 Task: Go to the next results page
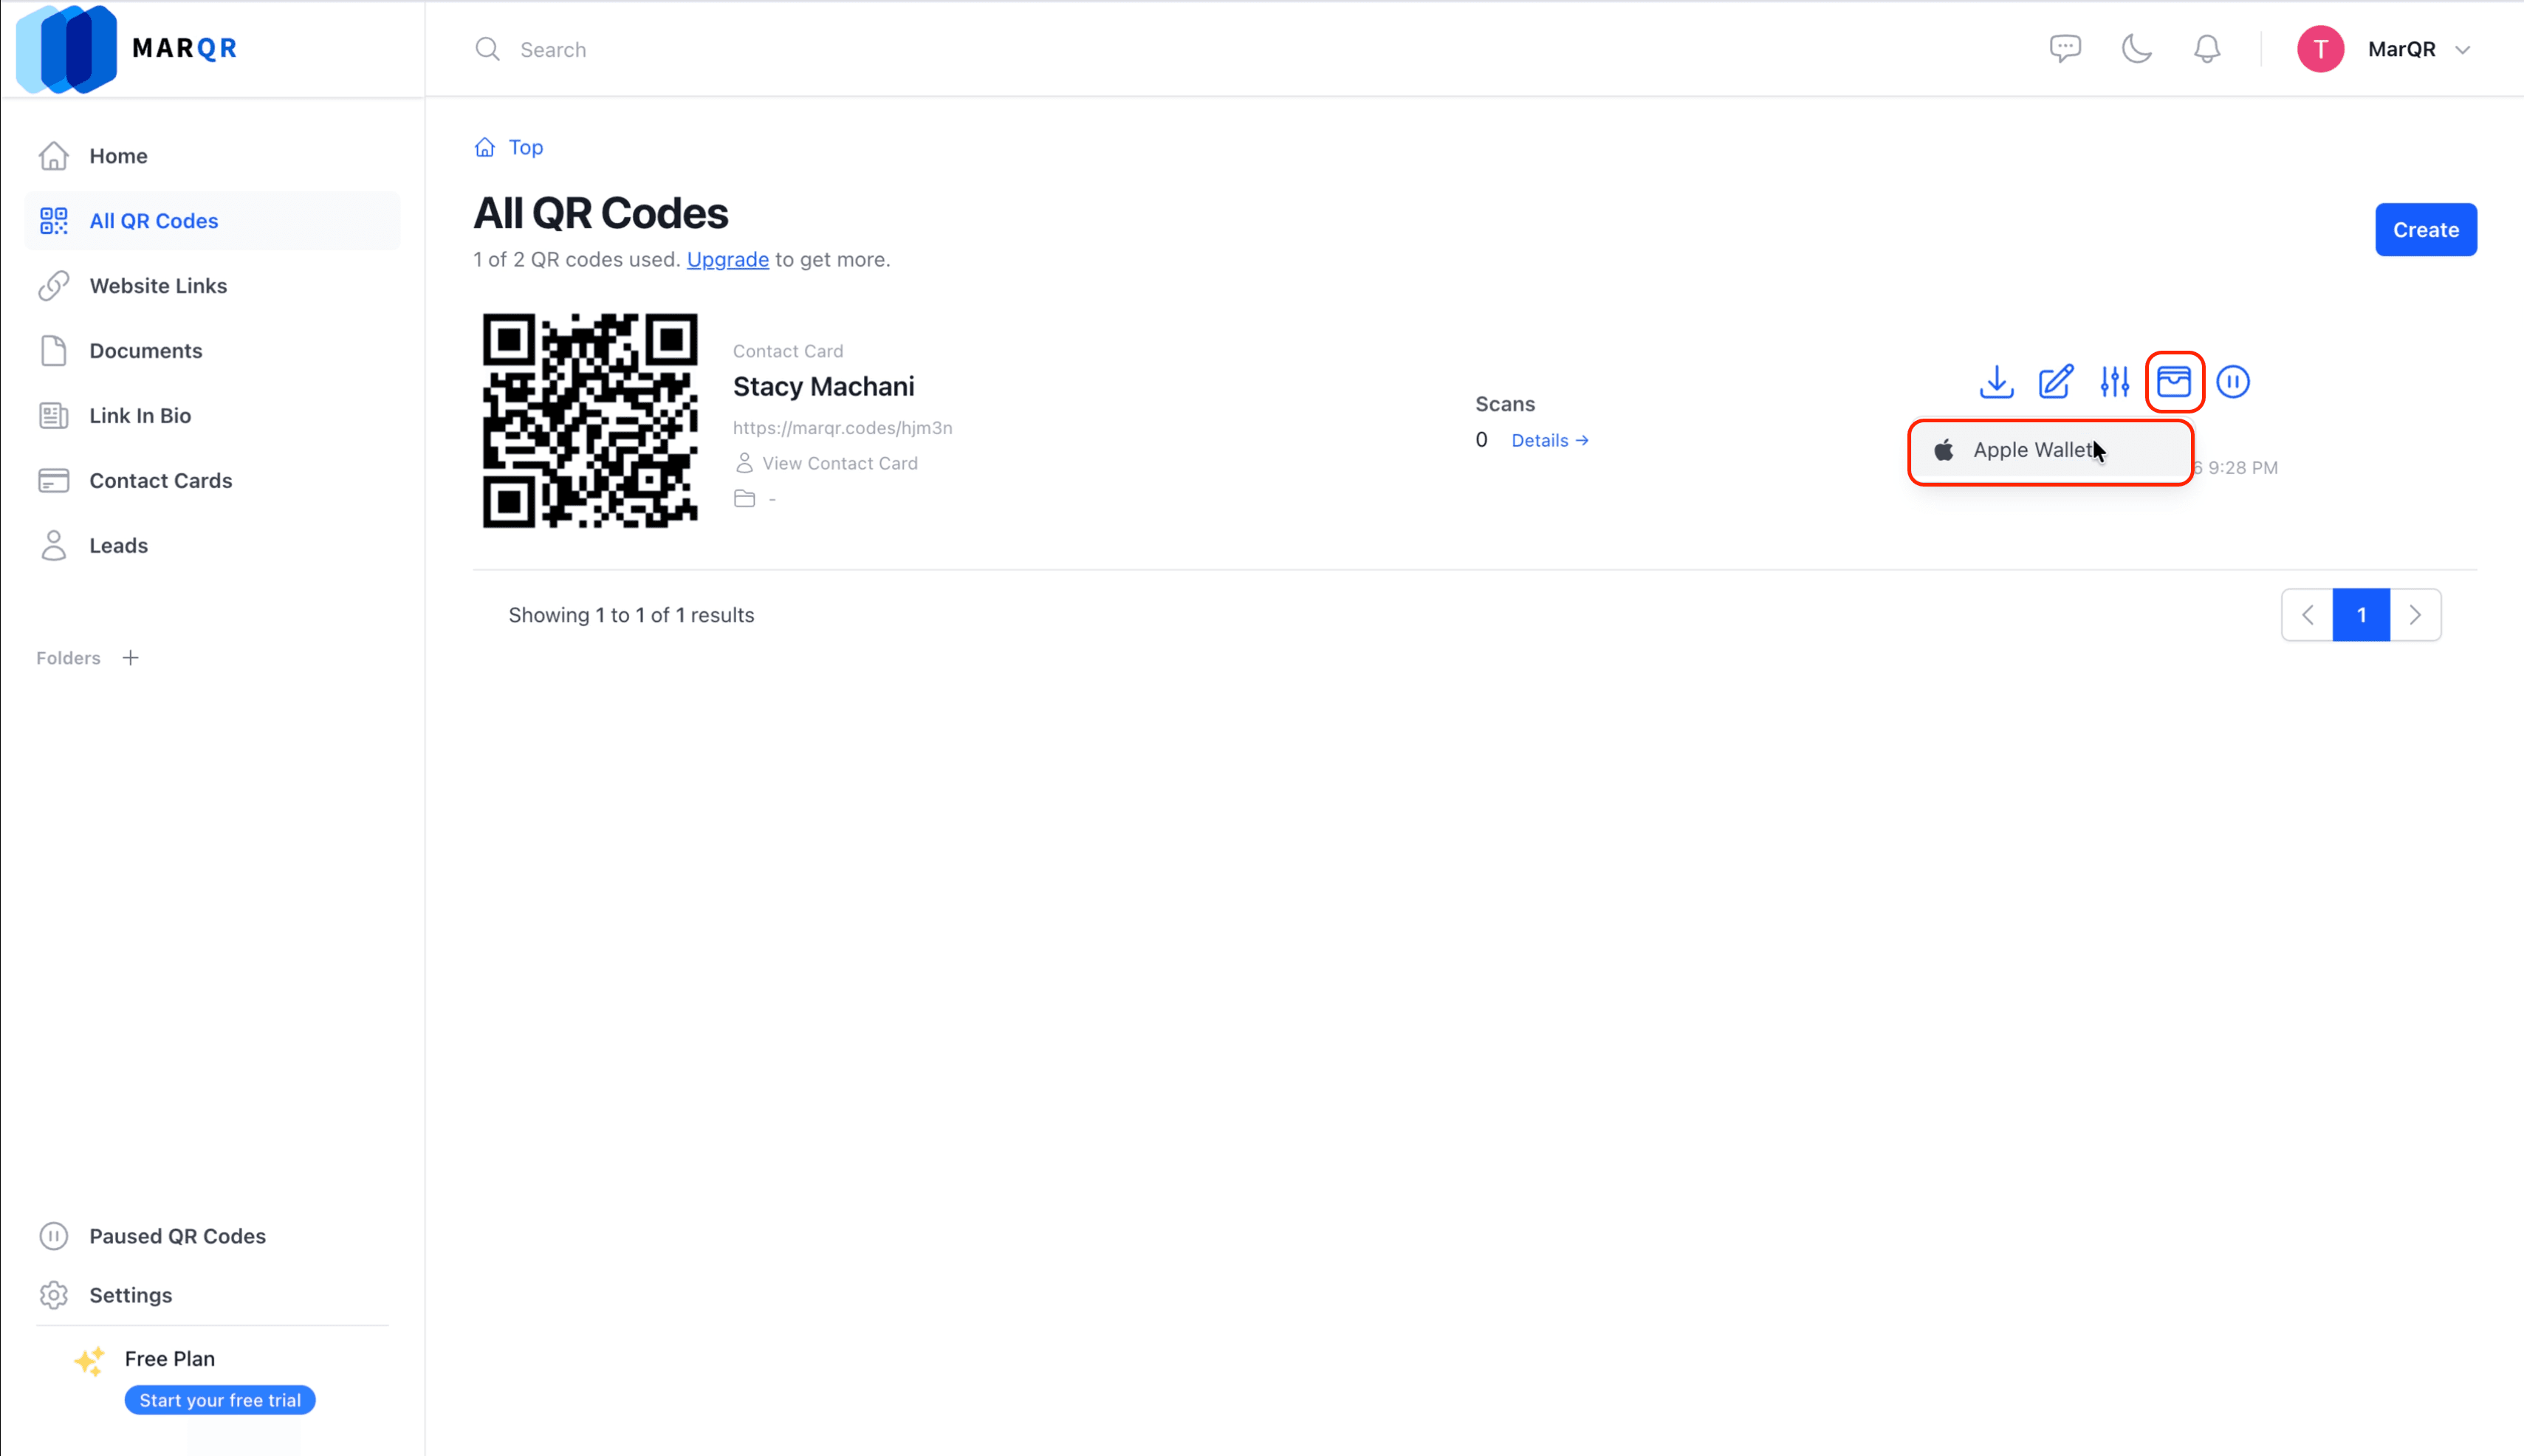[x=2417, y=614]
